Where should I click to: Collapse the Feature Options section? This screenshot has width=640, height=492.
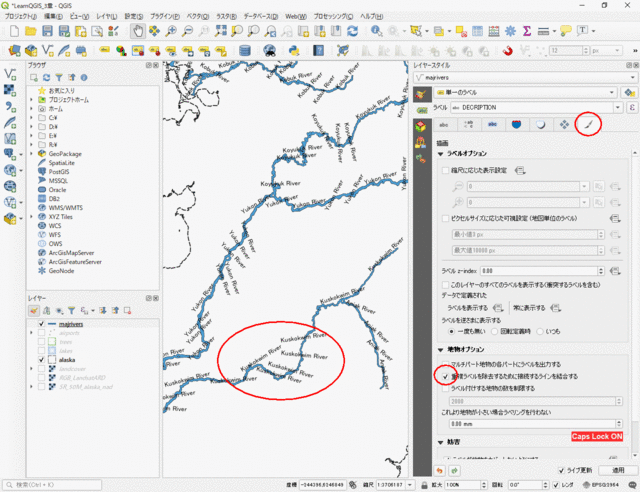pyautogui.click(x=441, y=350)
